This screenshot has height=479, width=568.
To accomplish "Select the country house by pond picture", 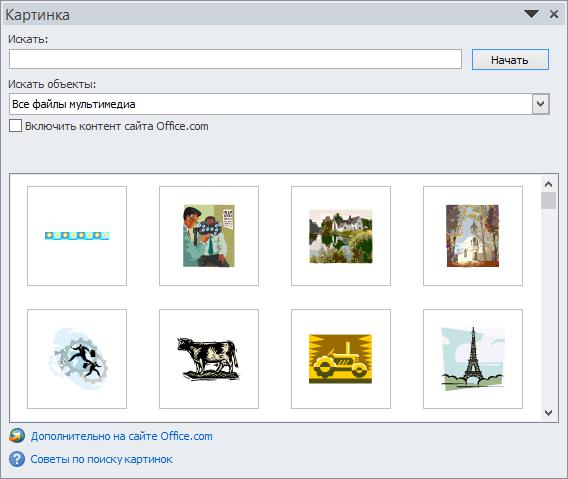I will (341, 236).
